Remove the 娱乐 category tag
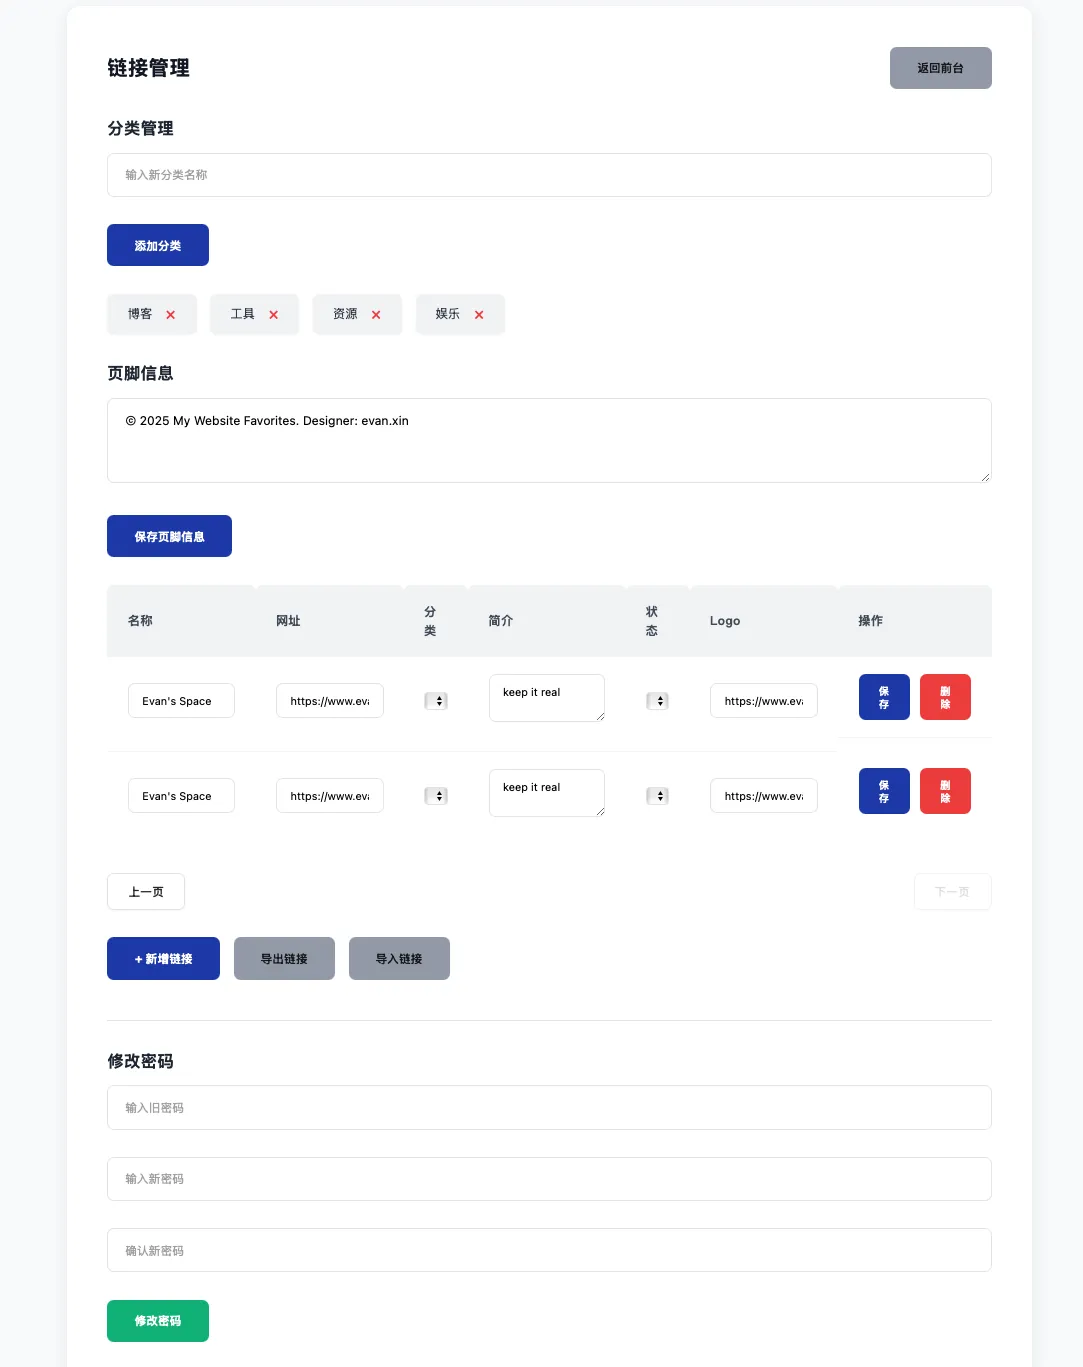Screen dimensions: 1083x1367 pos(479,315)
